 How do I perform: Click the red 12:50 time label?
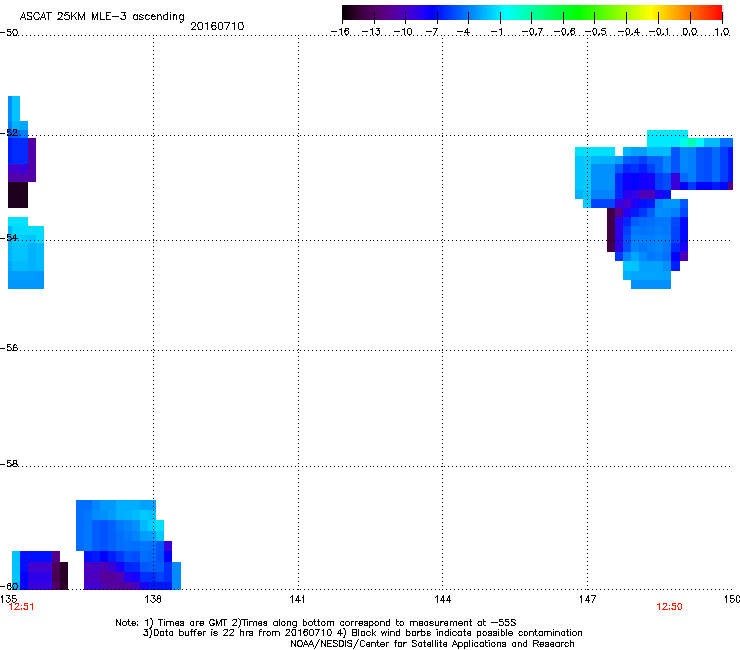pyautogui.click(x=669, y=607)
